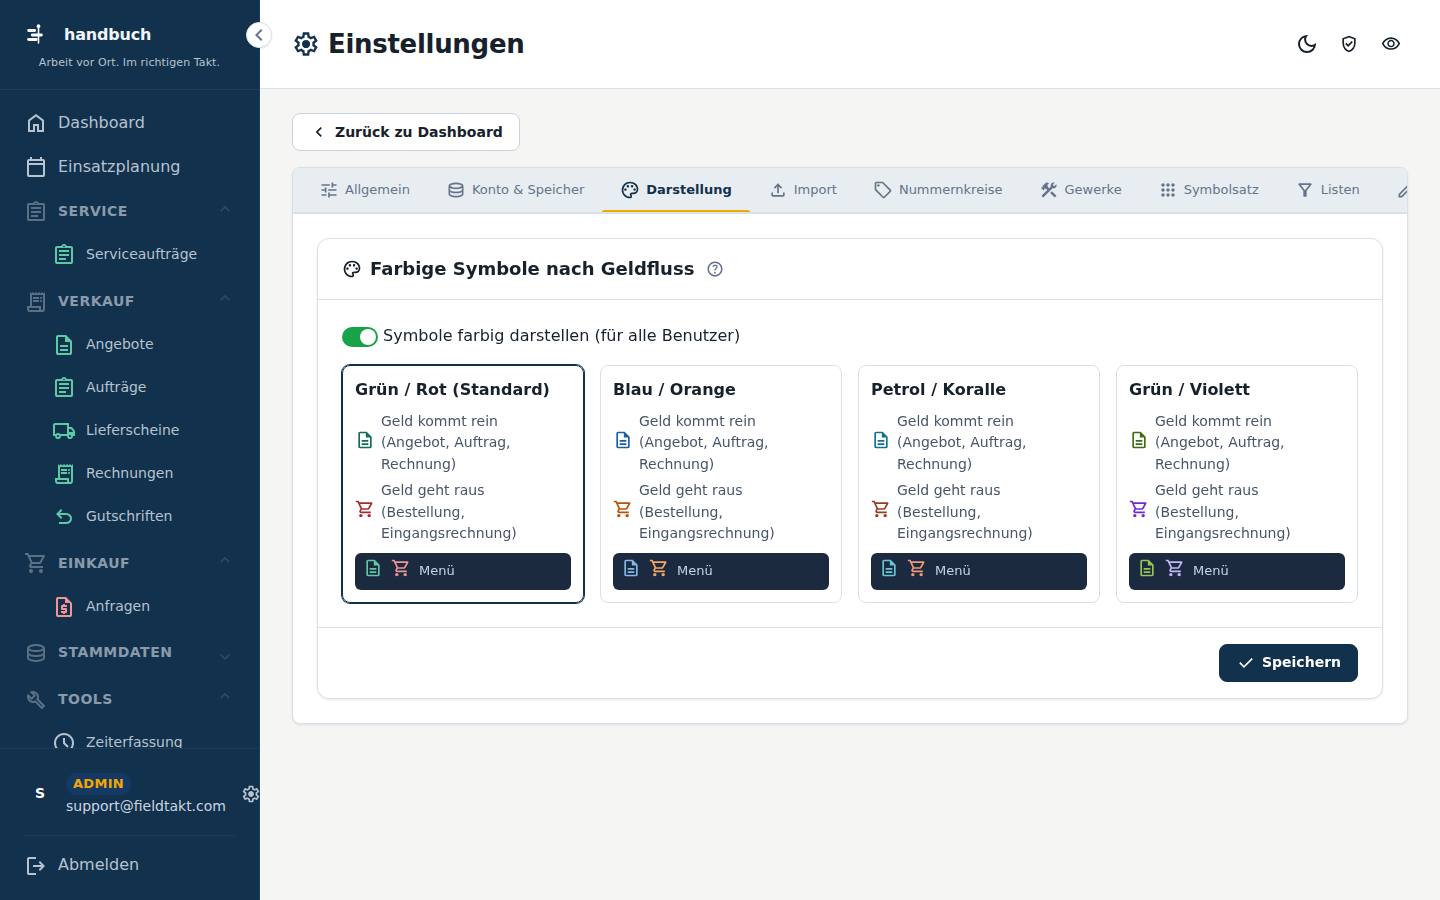The height and width of the screenshot is (900, 1440).
Task: Disable the farbige Symbole toggle switch
Action: [360, 337]
